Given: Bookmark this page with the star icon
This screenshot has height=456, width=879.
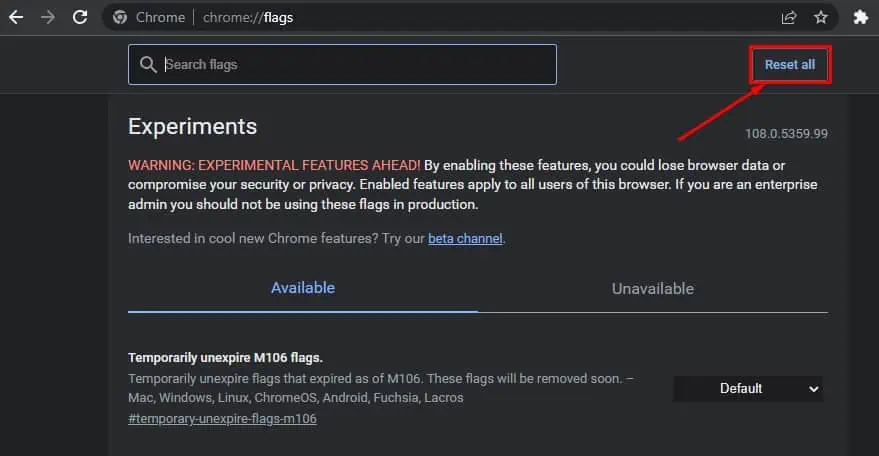Looking at the screenshot, I should [821, 17].
